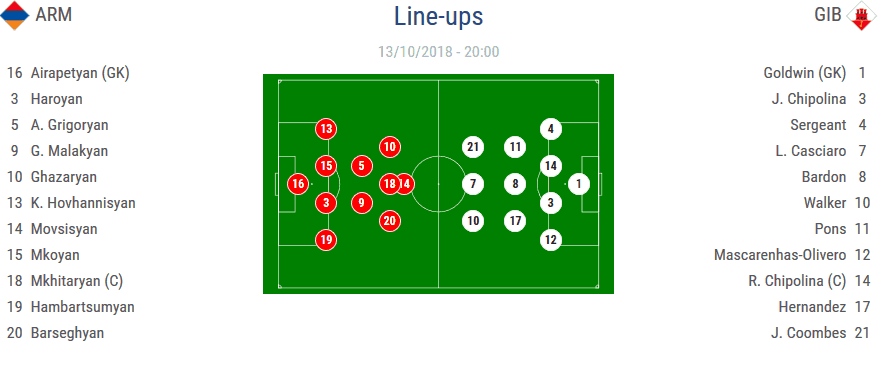Viewport: 888px width, 373px height.
Task: Select white player marker 12
Action: [550, 240]
